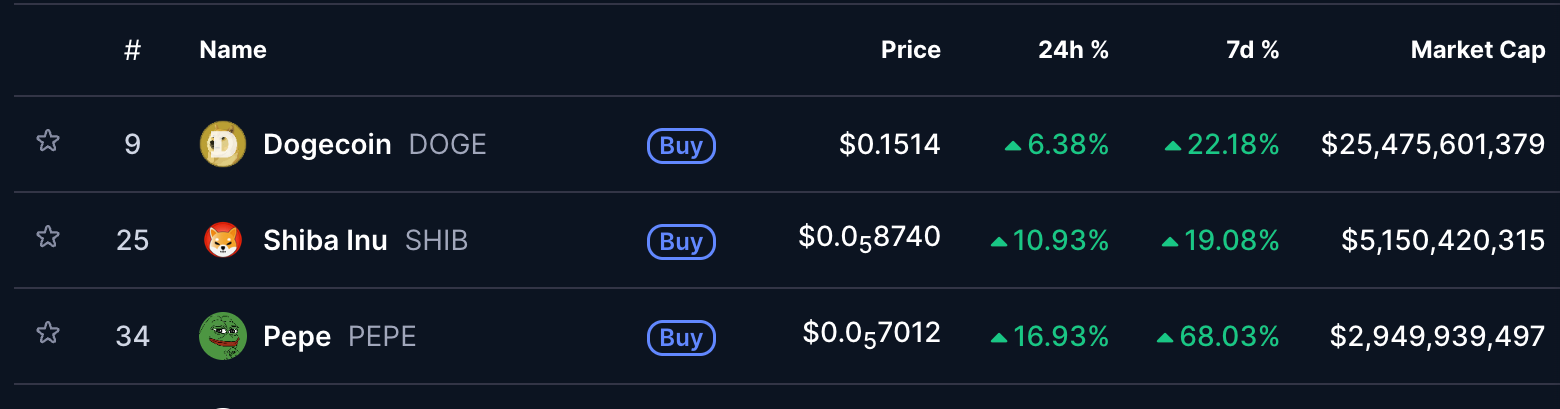Click the DOGE ticker symbol
This screenshot has height=409, width=1560.
pyautogui.click(x=447, y=145)
